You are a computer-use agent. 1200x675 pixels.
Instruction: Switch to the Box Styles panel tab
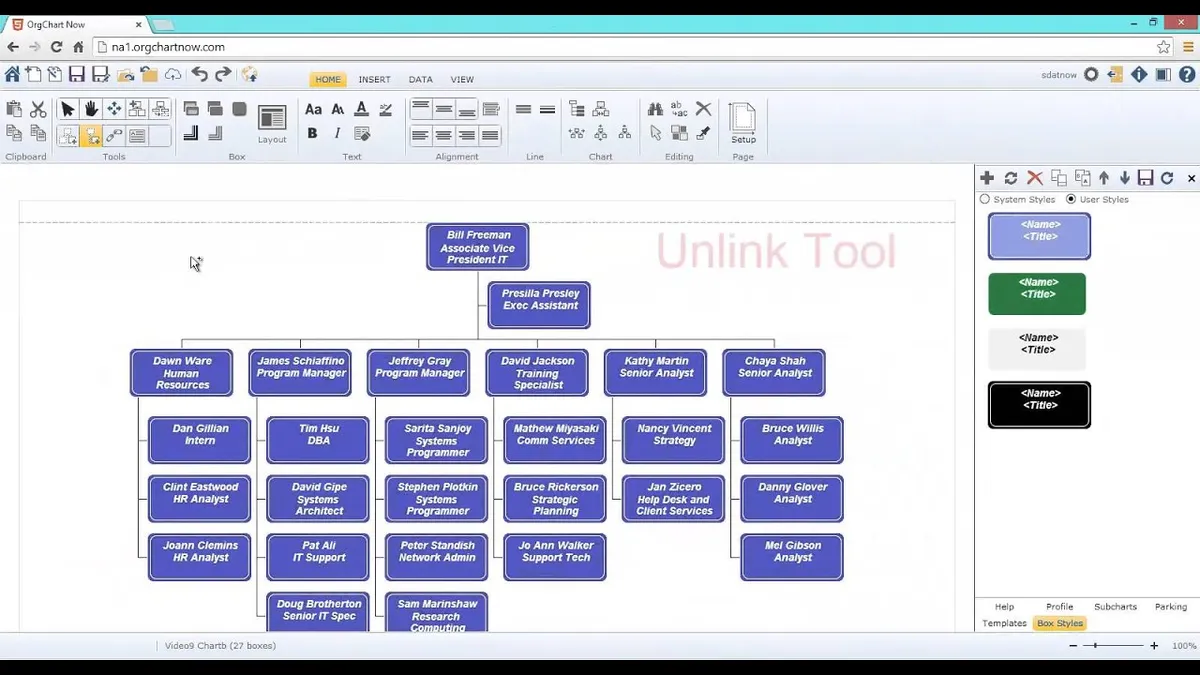1060,623
